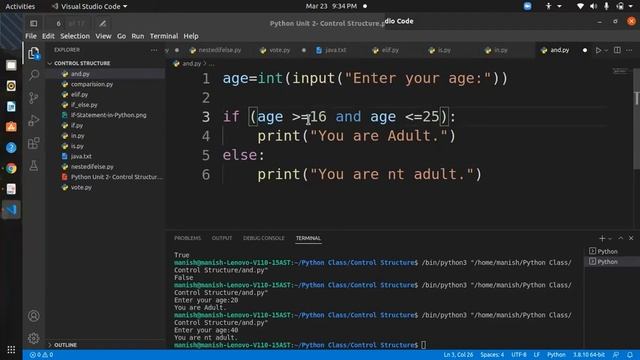Open the Explorer view in activity bar

(x=34, y=53)
